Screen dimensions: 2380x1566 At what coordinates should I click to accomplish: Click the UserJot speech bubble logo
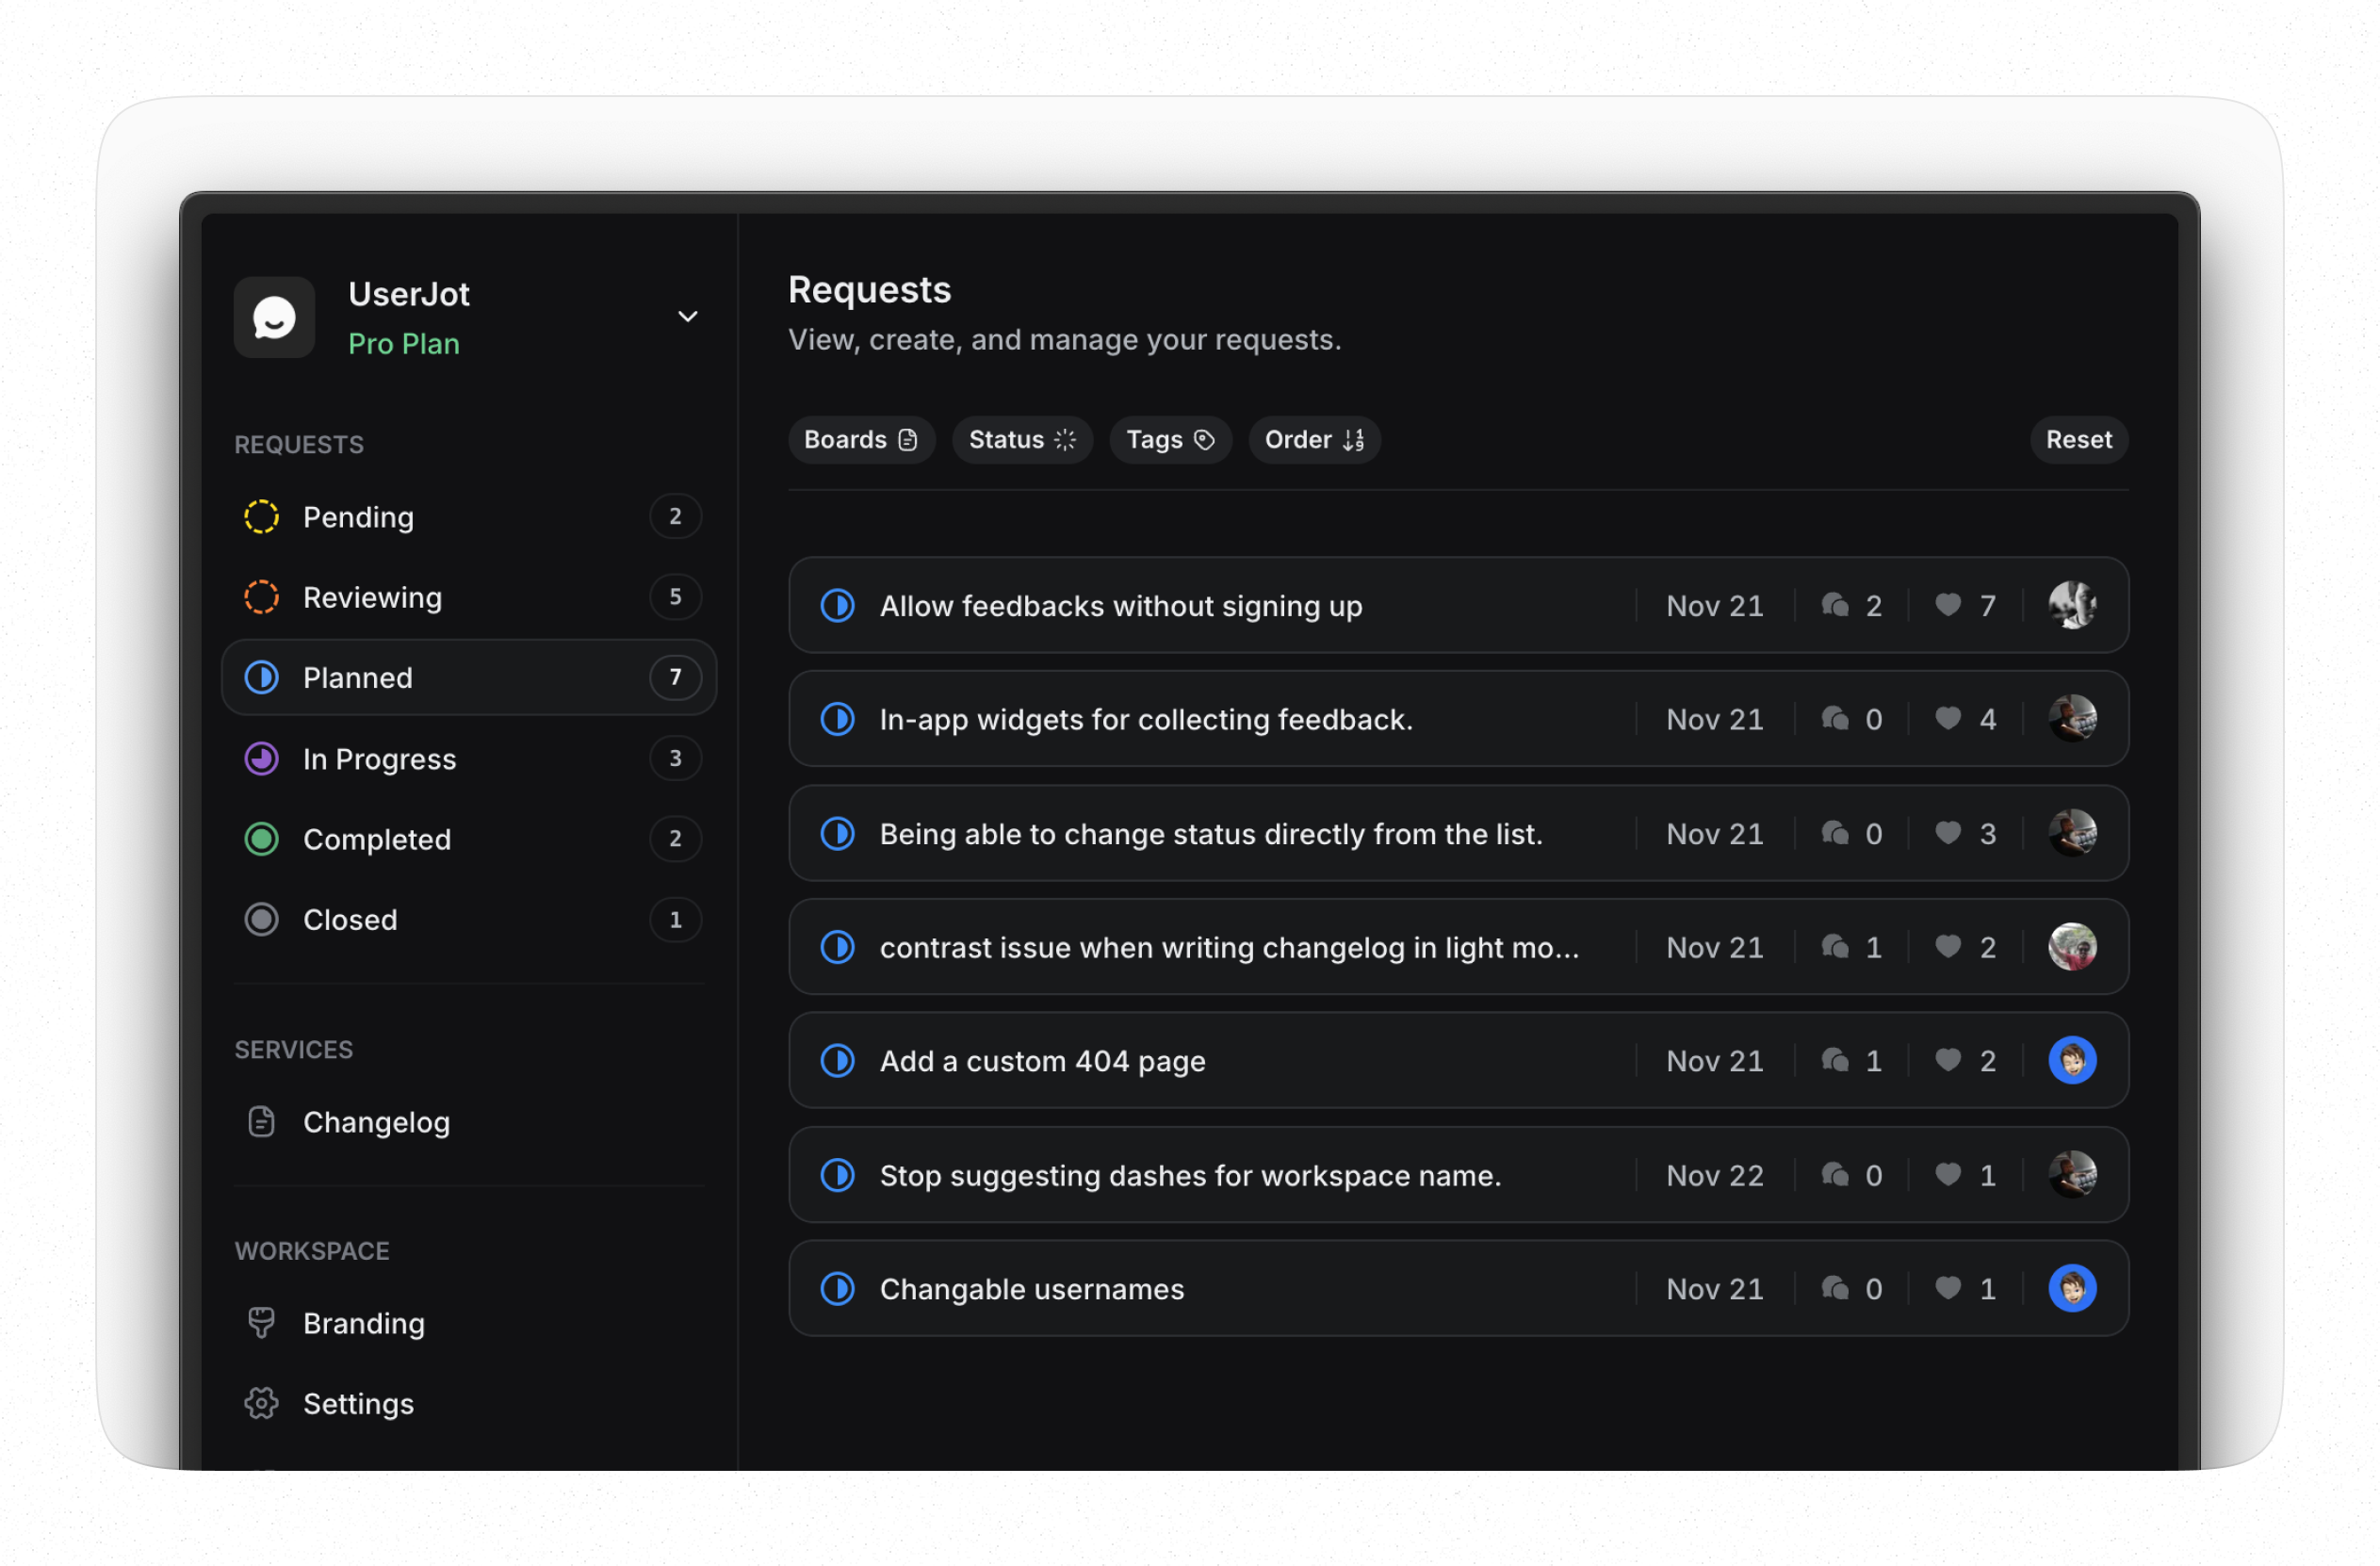tap(273, 317)
